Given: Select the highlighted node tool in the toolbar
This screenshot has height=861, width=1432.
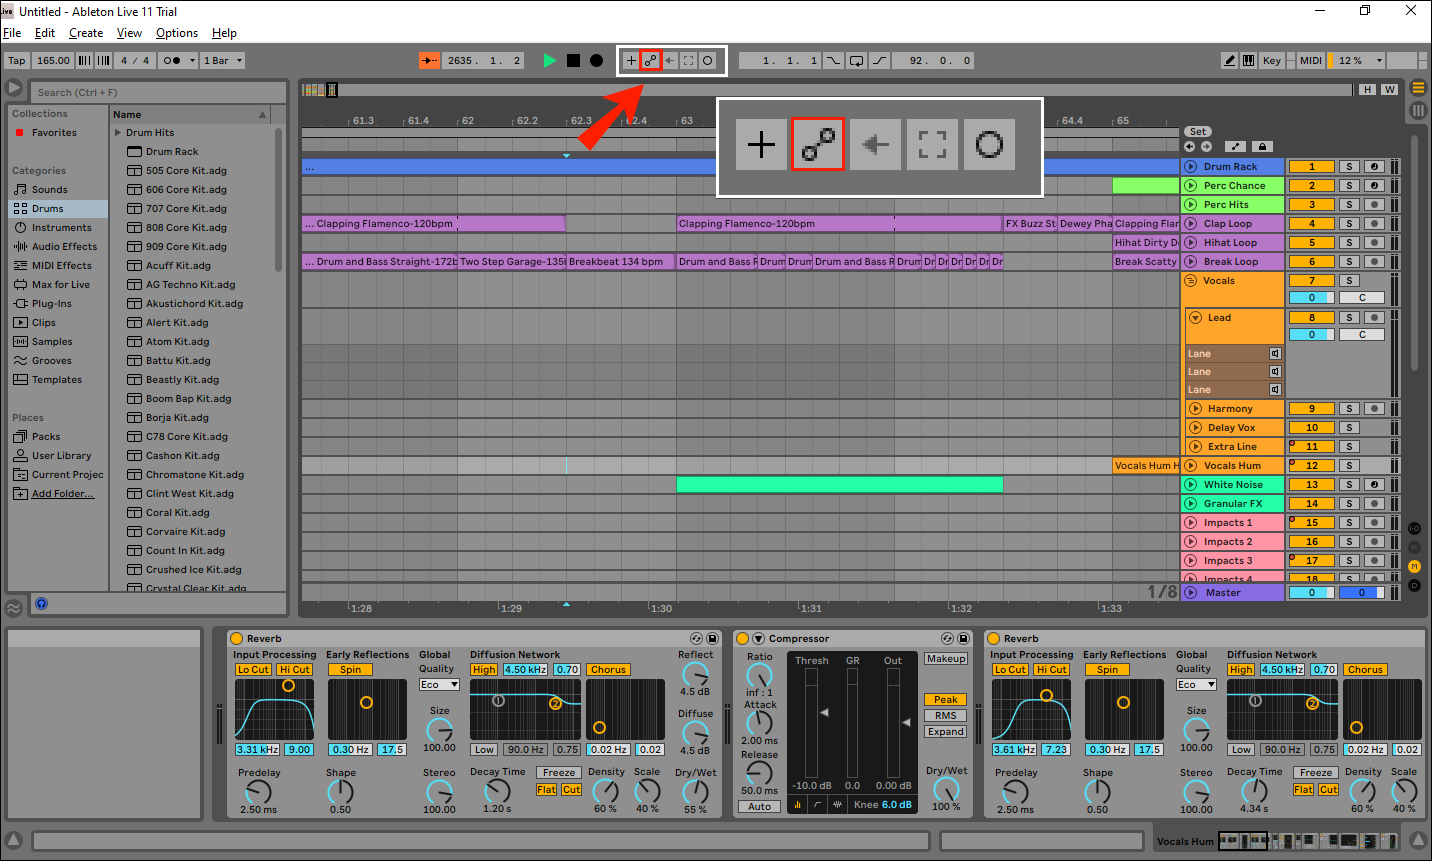Looking at the screenshot, I should click(651, 60).
